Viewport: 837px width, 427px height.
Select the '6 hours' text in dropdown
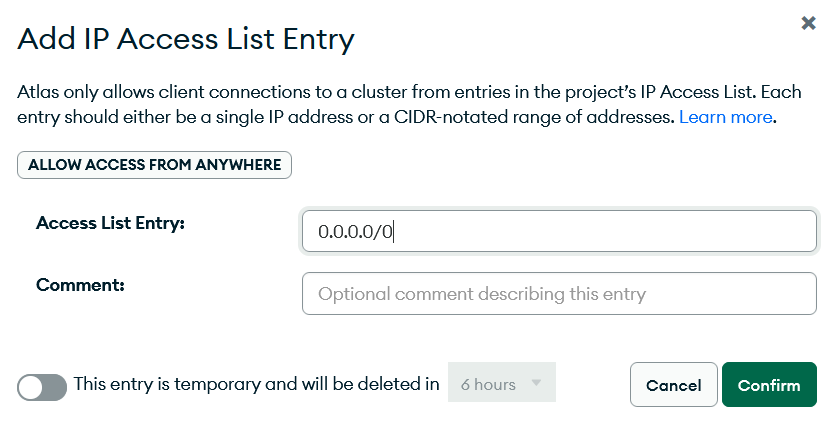[x=488, y=384]
